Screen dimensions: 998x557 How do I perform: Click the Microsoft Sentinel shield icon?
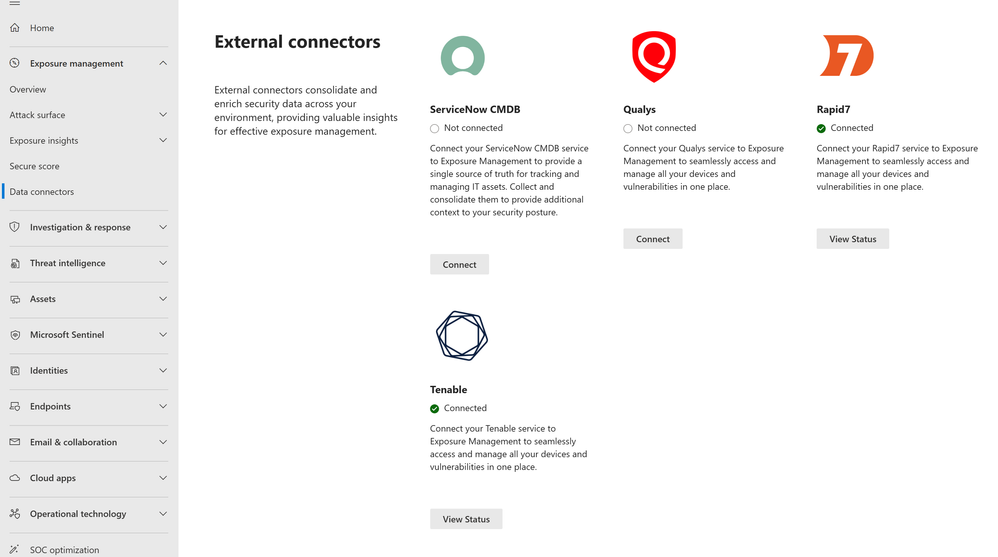click(x=15, y=335)
